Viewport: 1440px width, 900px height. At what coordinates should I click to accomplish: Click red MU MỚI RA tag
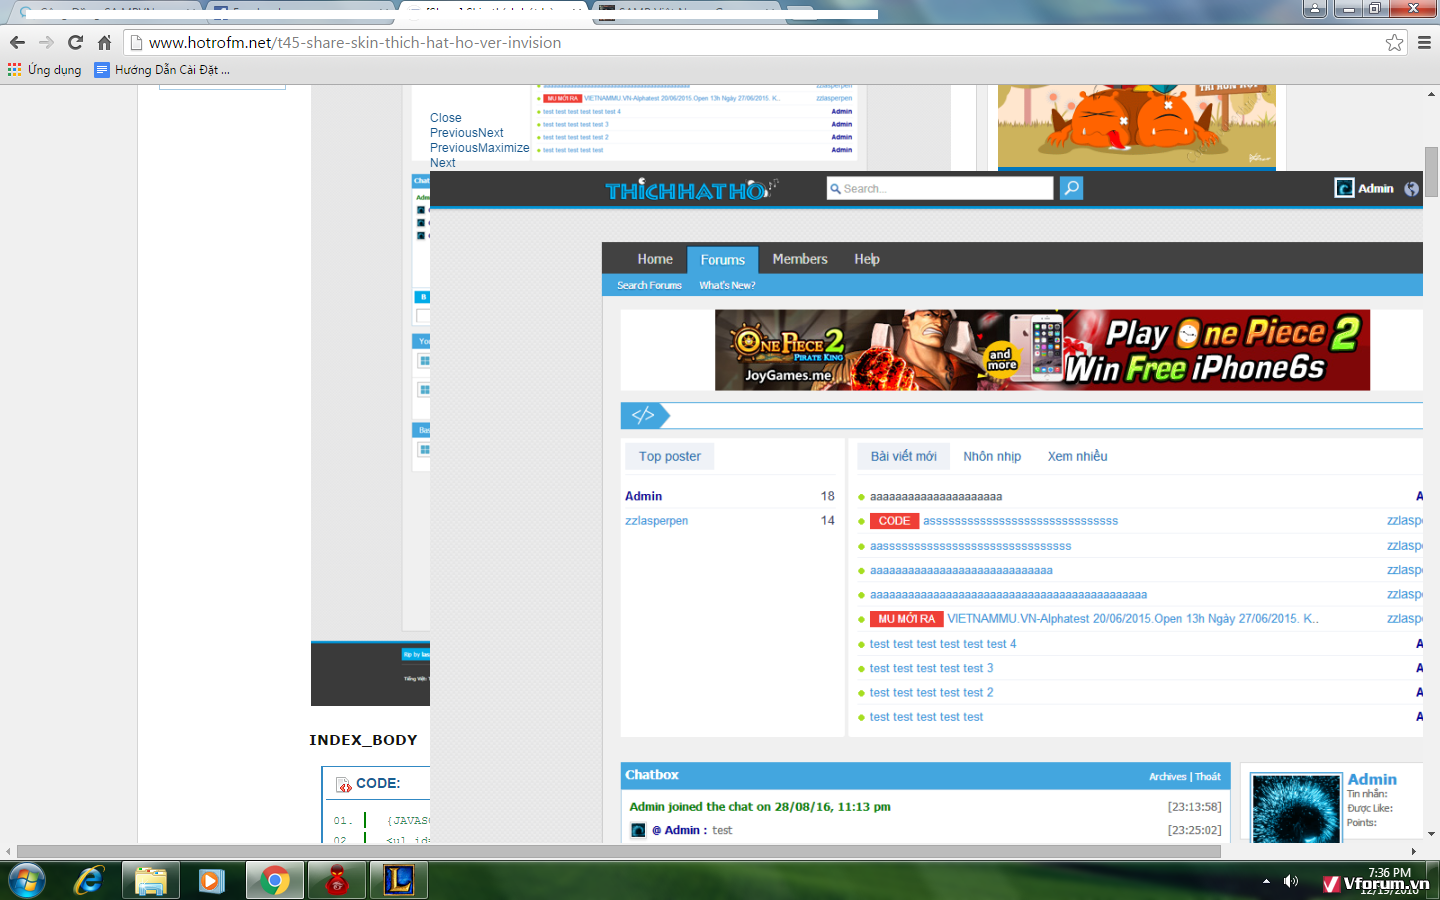point(906,619)
